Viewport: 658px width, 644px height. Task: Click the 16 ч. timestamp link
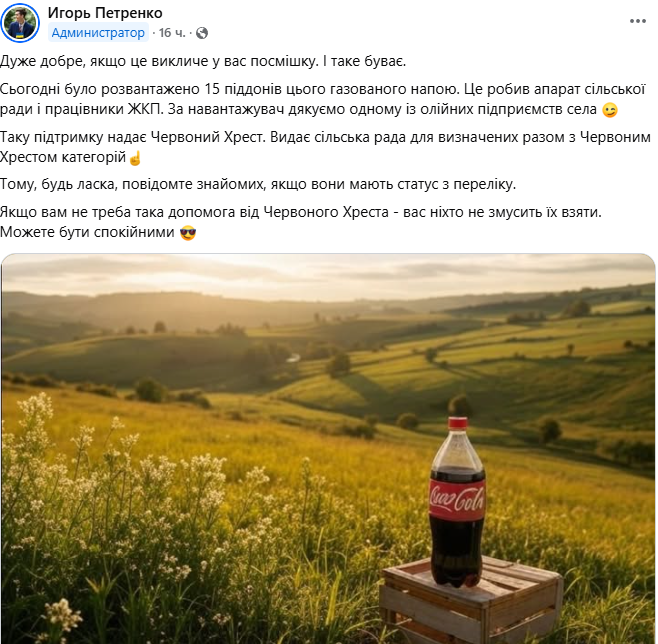coord(172,33)
